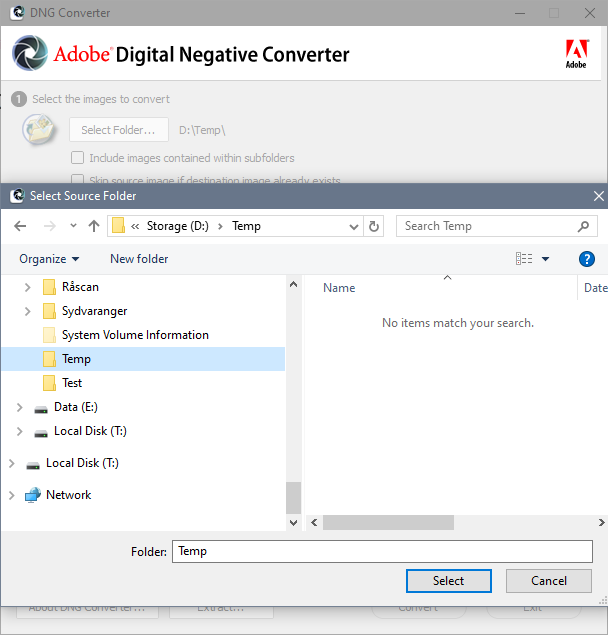Go back with the left arrow

20,226
